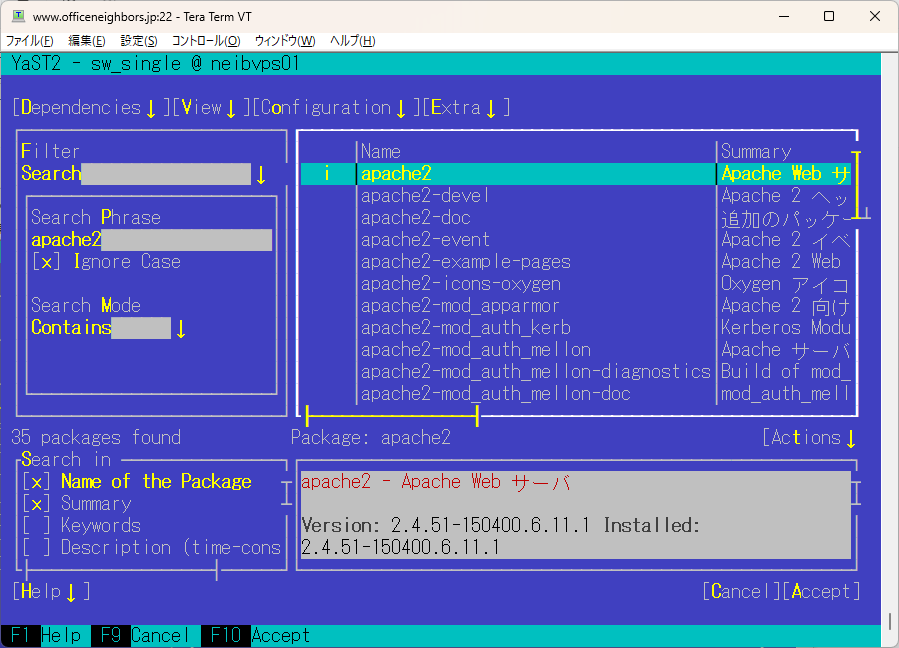Screen dimensions: 899x648
Task: Open the 設定(S) menu
Action: (x=139, y=41)
